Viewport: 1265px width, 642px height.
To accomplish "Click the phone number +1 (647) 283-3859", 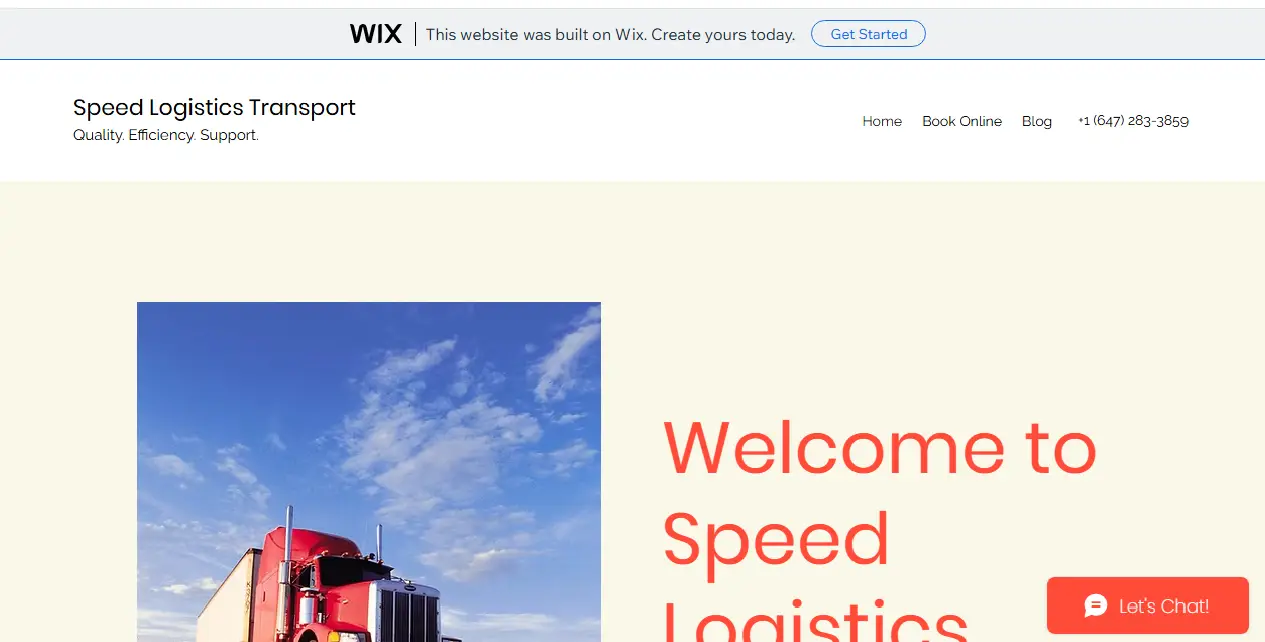I will pos(1133,121).
